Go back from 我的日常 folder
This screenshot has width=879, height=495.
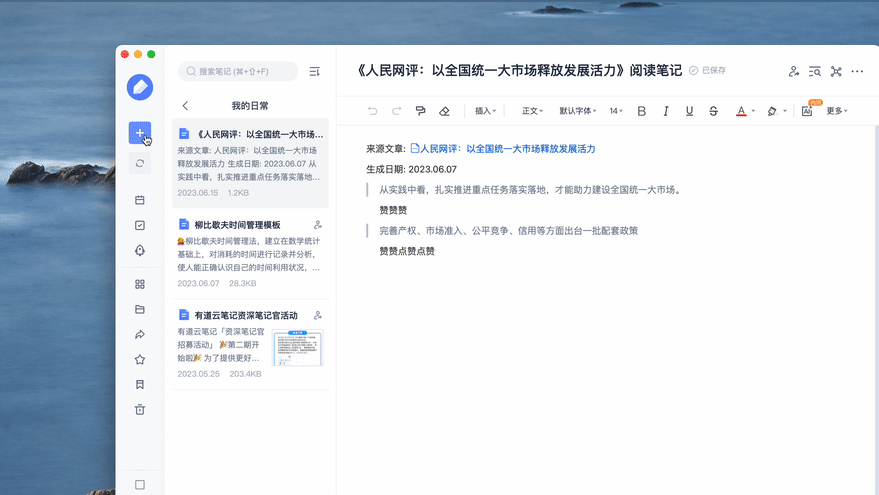185,105
